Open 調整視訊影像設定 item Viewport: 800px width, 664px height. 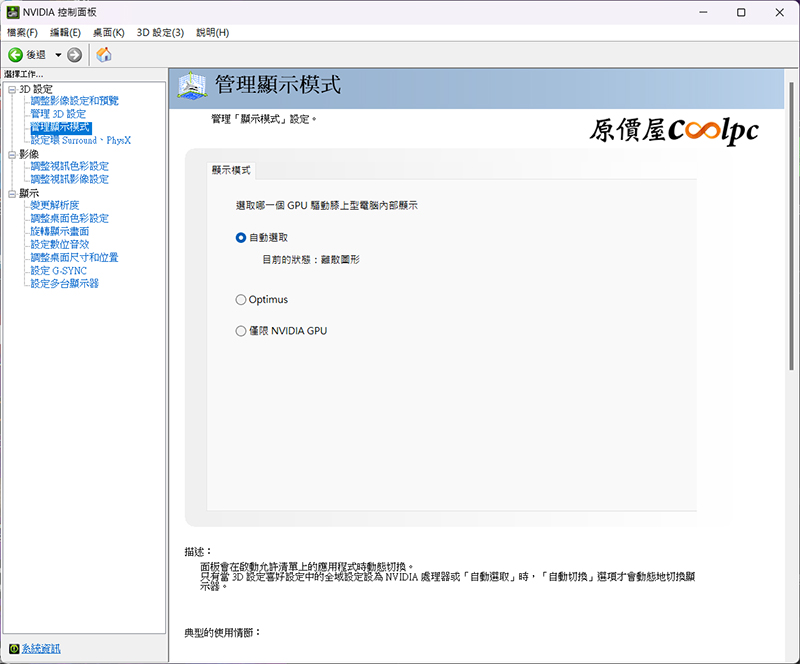[70, 180]
